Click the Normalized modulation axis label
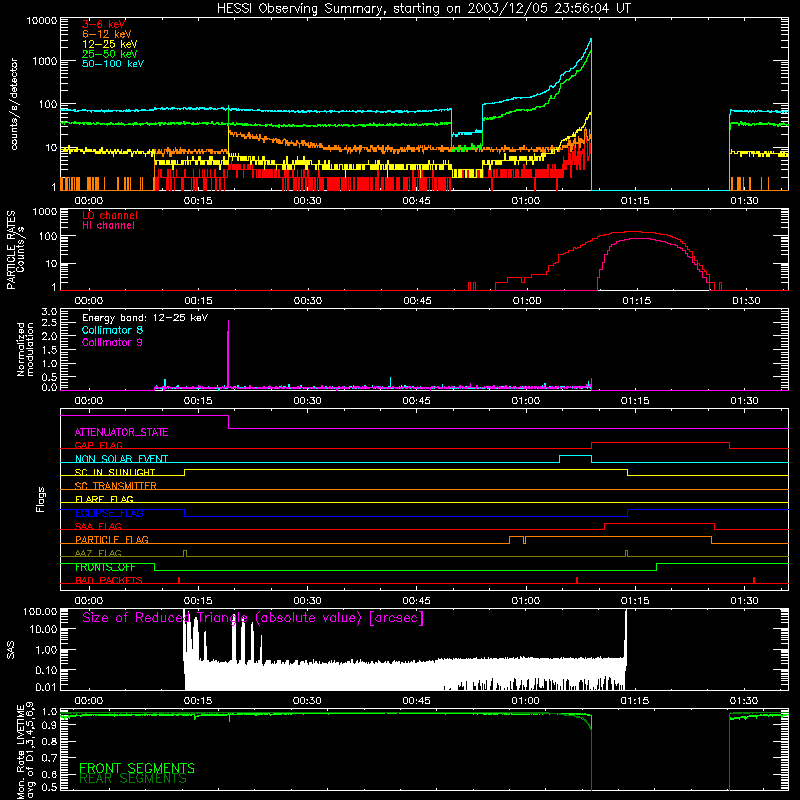Image resolution: width=800 pixels, height=800 pixels. (25, 349)
